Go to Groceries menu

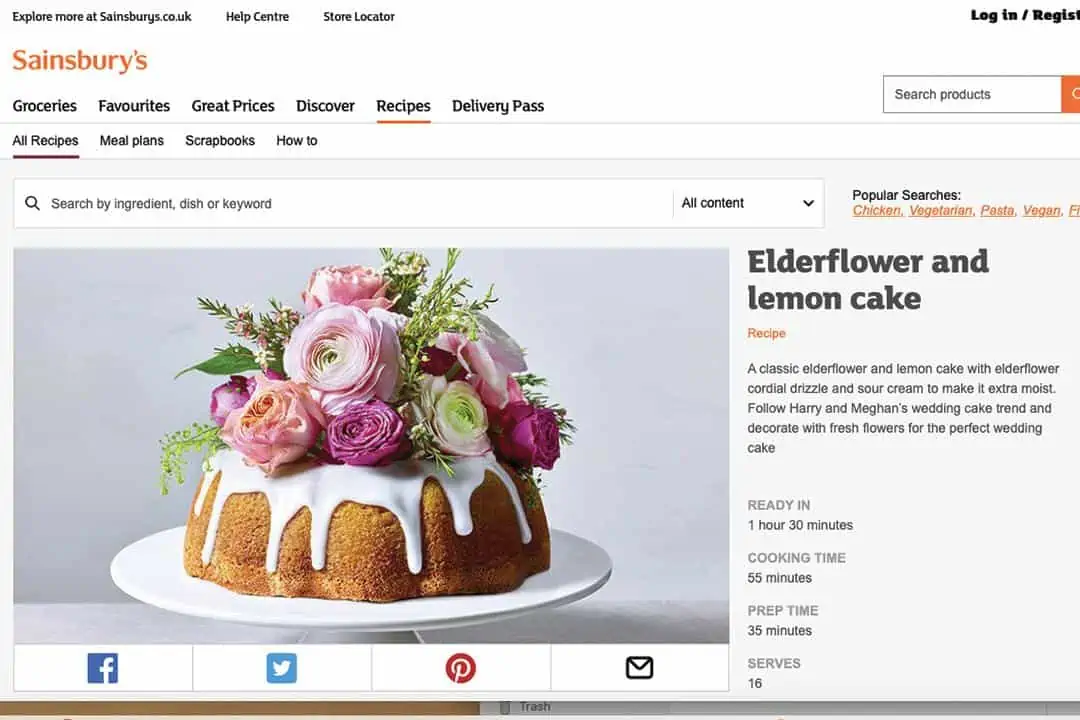click(45, 106)
